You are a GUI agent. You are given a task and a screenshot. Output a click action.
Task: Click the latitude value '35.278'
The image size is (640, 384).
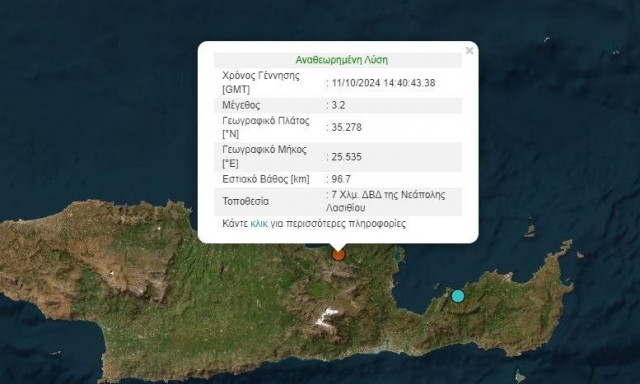347,127
